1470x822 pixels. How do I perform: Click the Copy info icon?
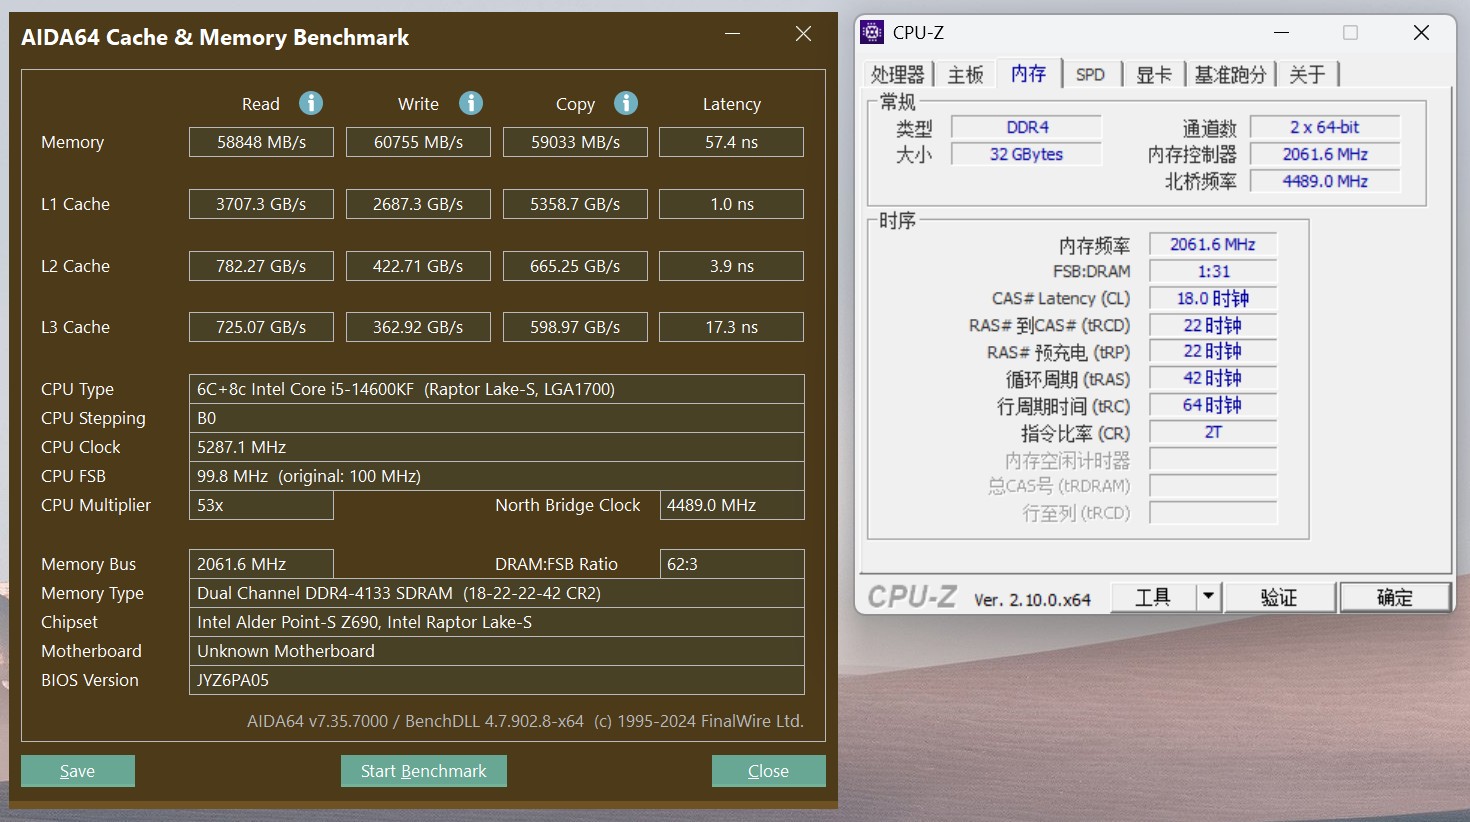coord(626,103)
